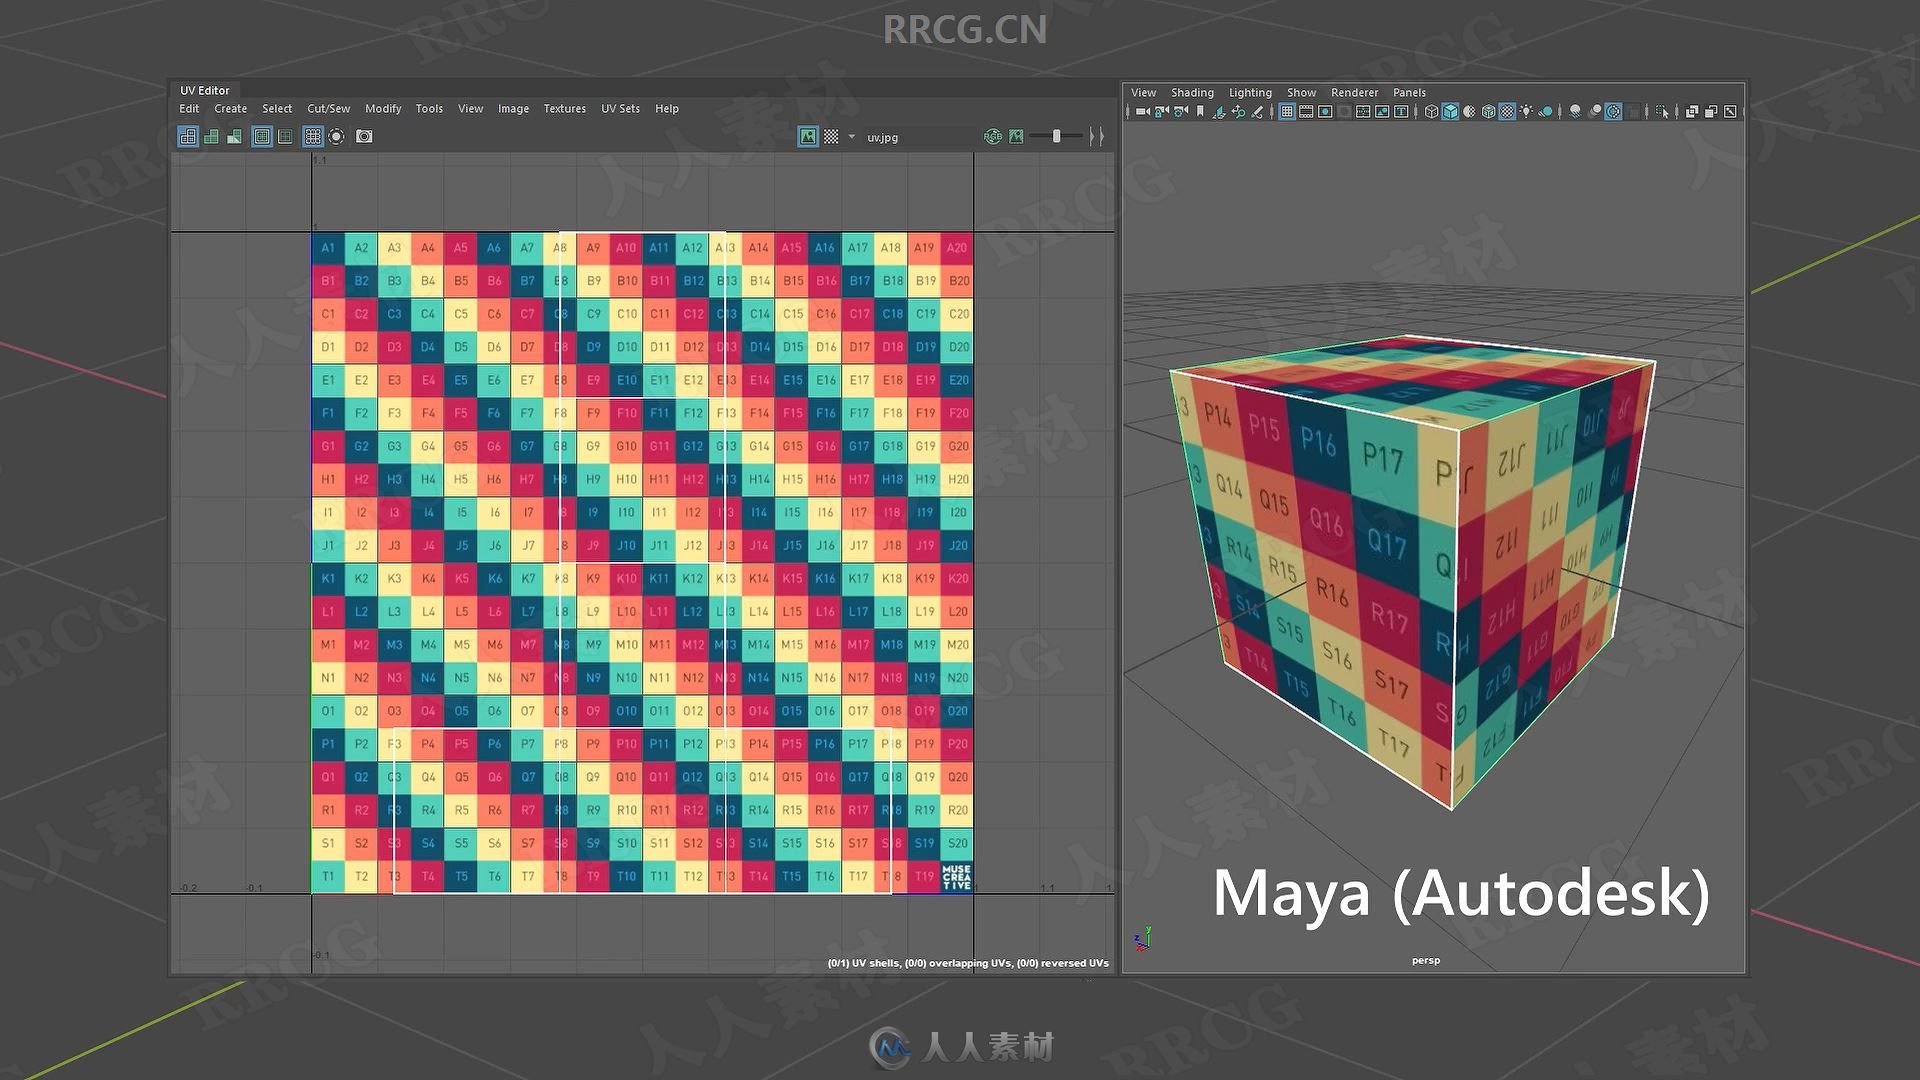This screenshot has height=1080, width=1920.
Task: Switch to wireframe shading icon
Action: coord(1431,112)
